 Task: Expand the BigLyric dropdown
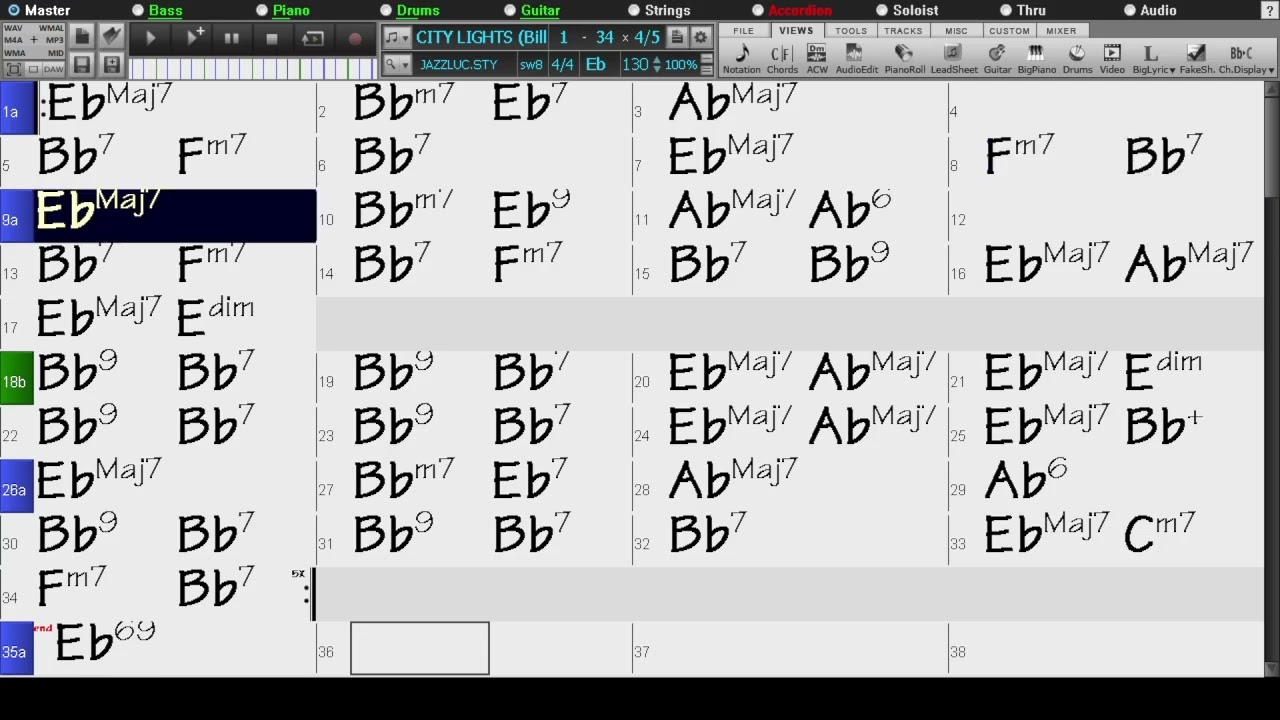click(x=1154, y=59)
